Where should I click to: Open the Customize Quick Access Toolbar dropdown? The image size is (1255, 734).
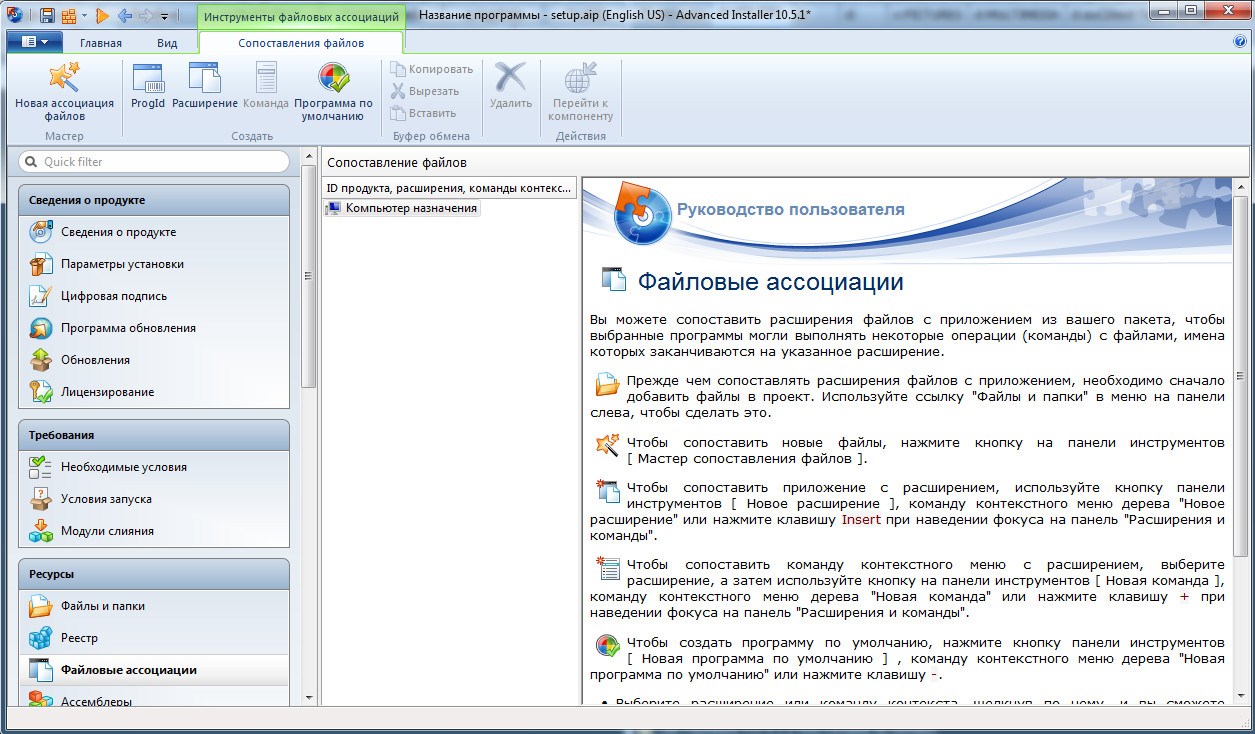164,16
